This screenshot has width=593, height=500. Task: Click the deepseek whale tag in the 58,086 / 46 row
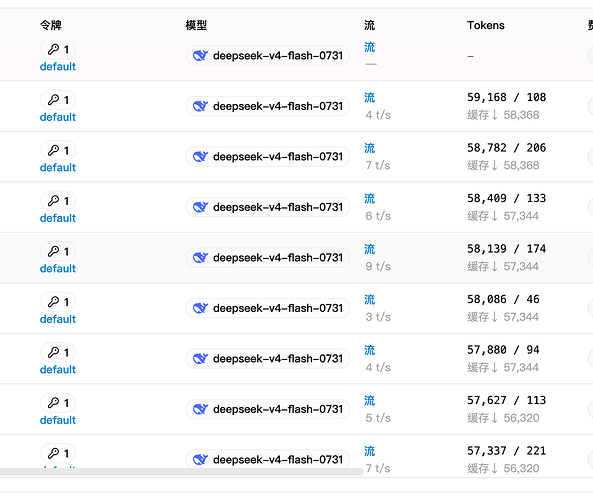[268, 308]
